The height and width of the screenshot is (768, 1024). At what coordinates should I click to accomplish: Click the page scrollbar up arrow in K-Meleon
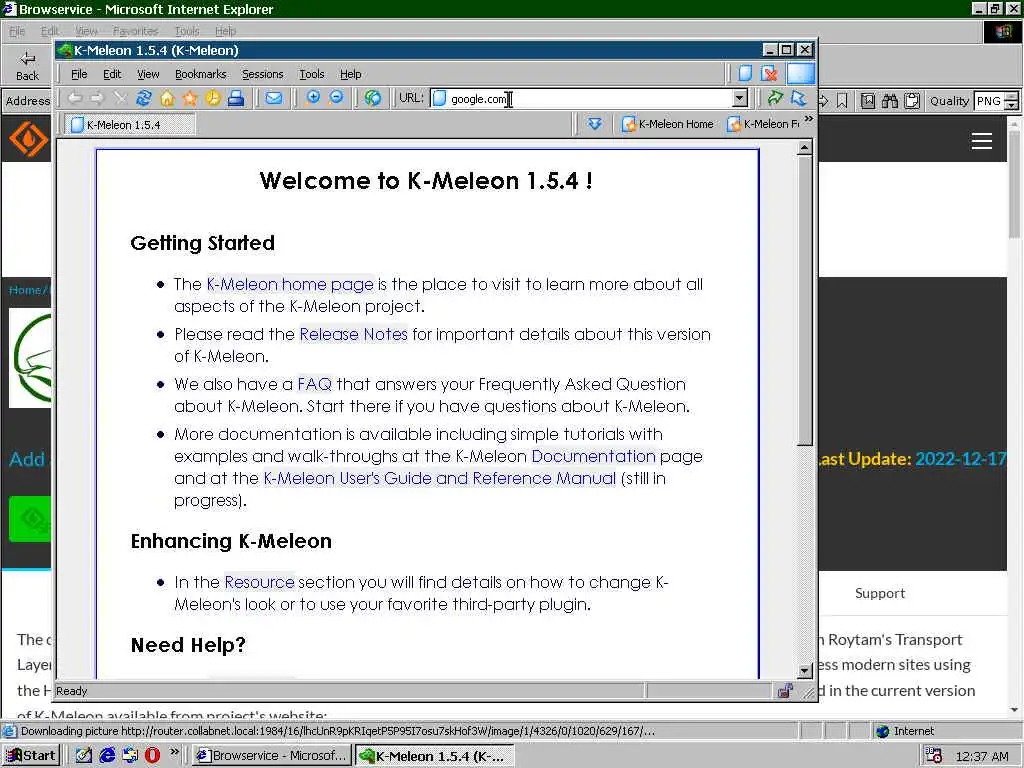[x=805, y=148]
